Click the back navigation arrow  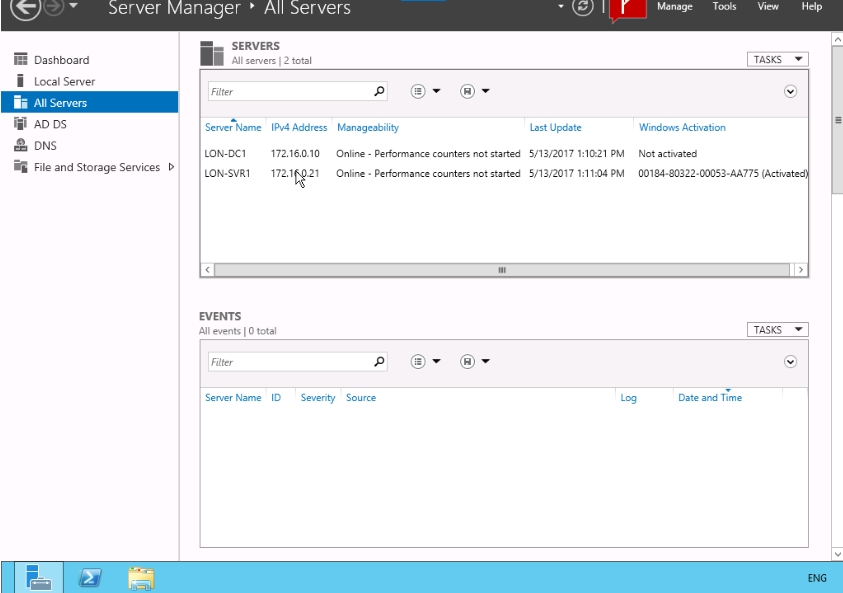click(x=25, y=6)
